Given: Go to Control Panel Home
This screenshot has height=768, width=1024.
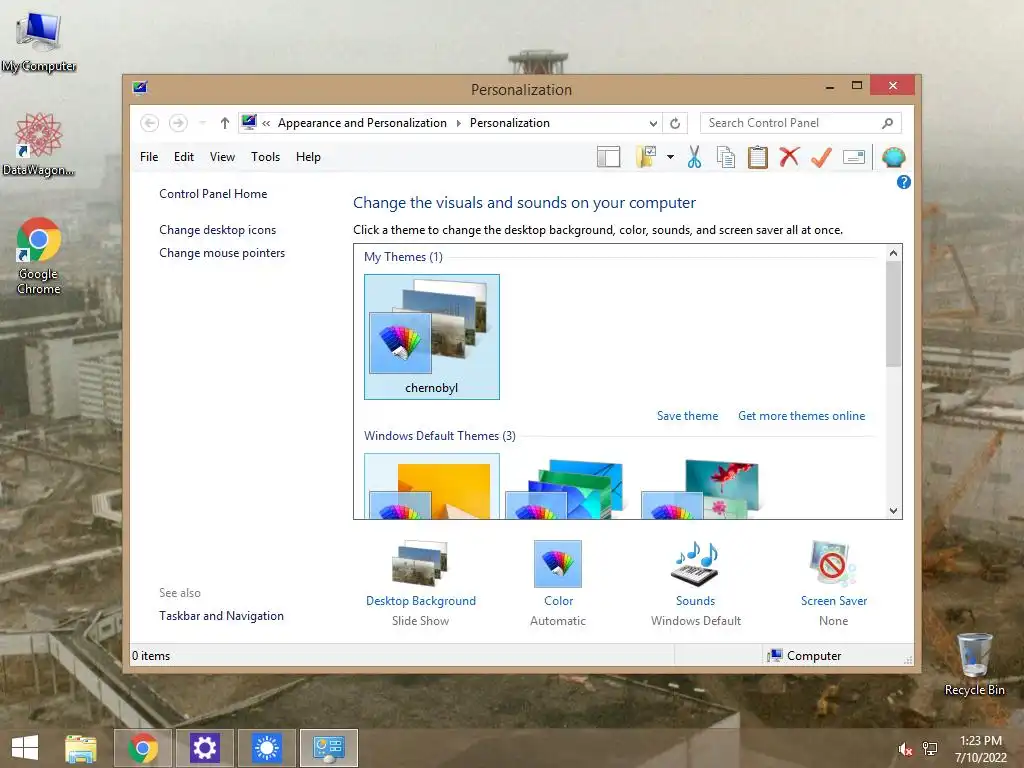Looking at the screenshot, I should 213,194.
